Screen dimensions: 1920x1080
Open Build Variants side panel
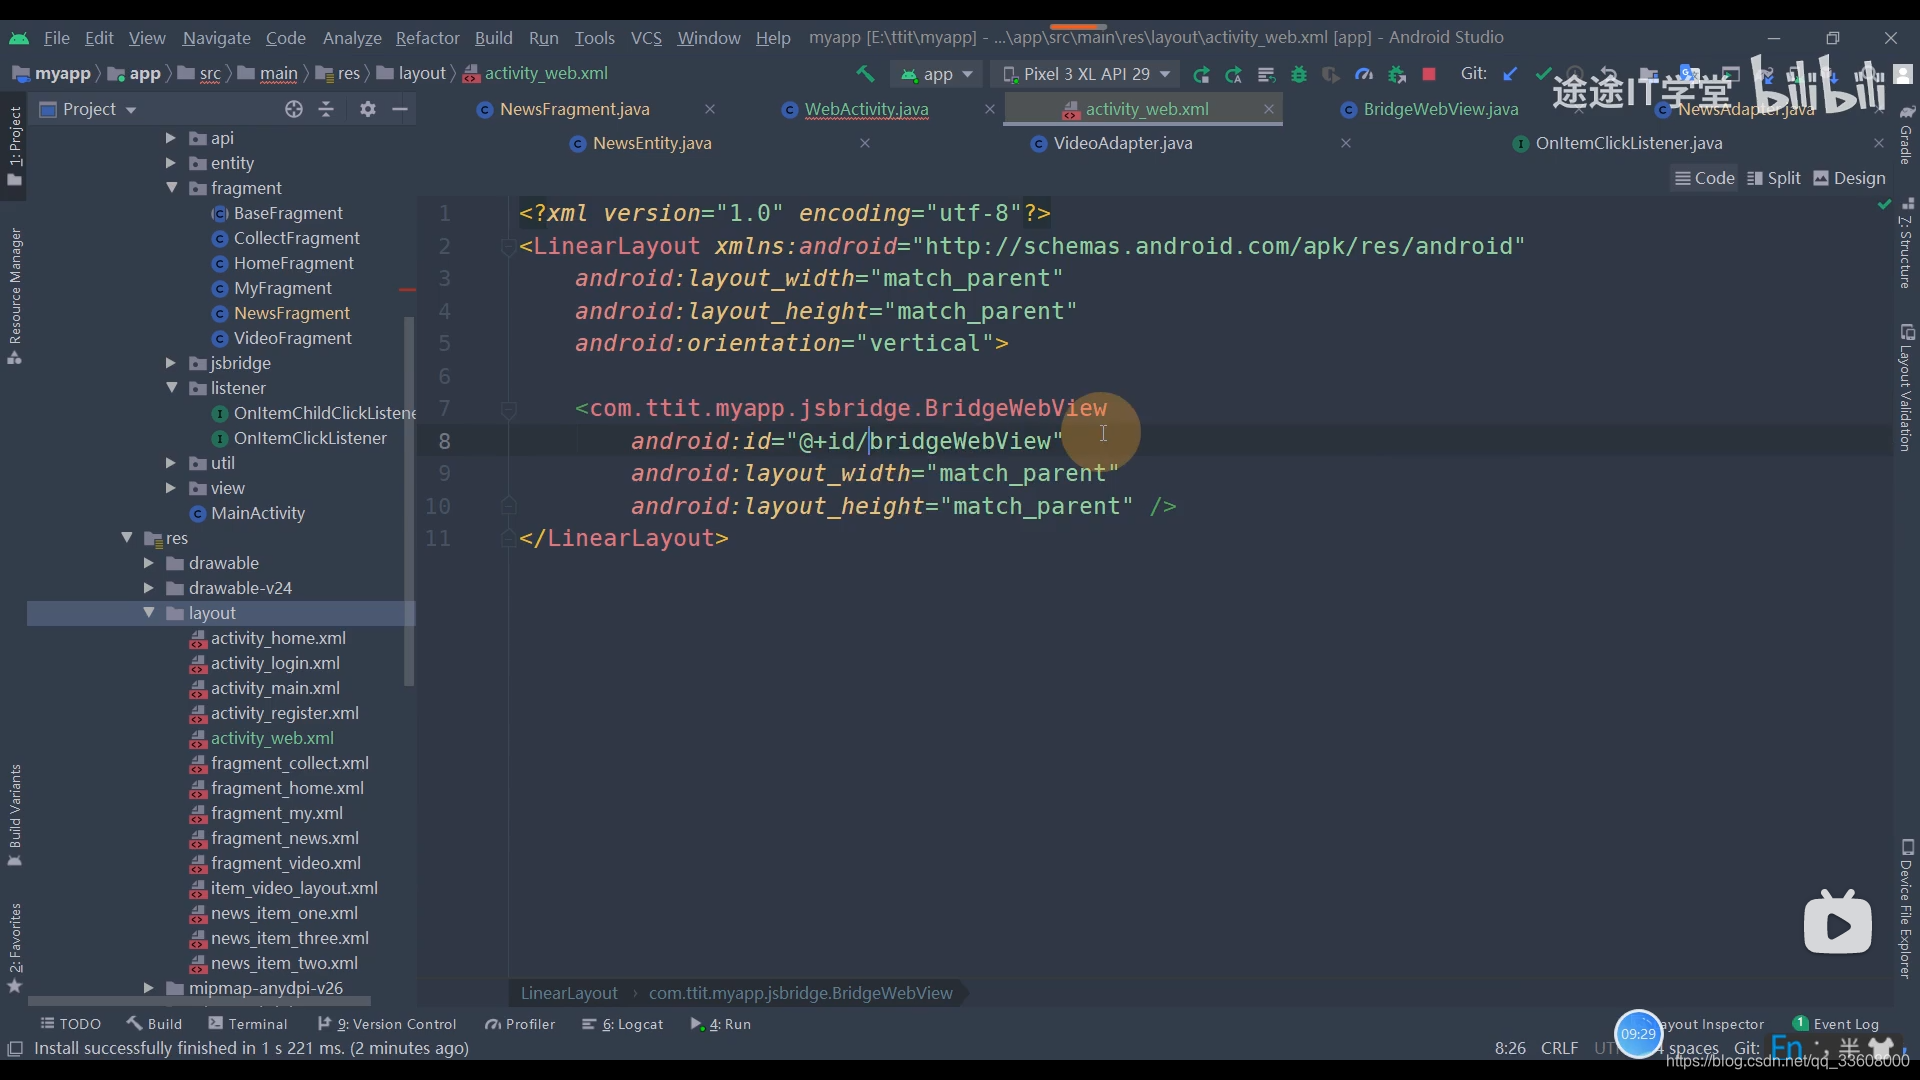click(x=15, y=815)
